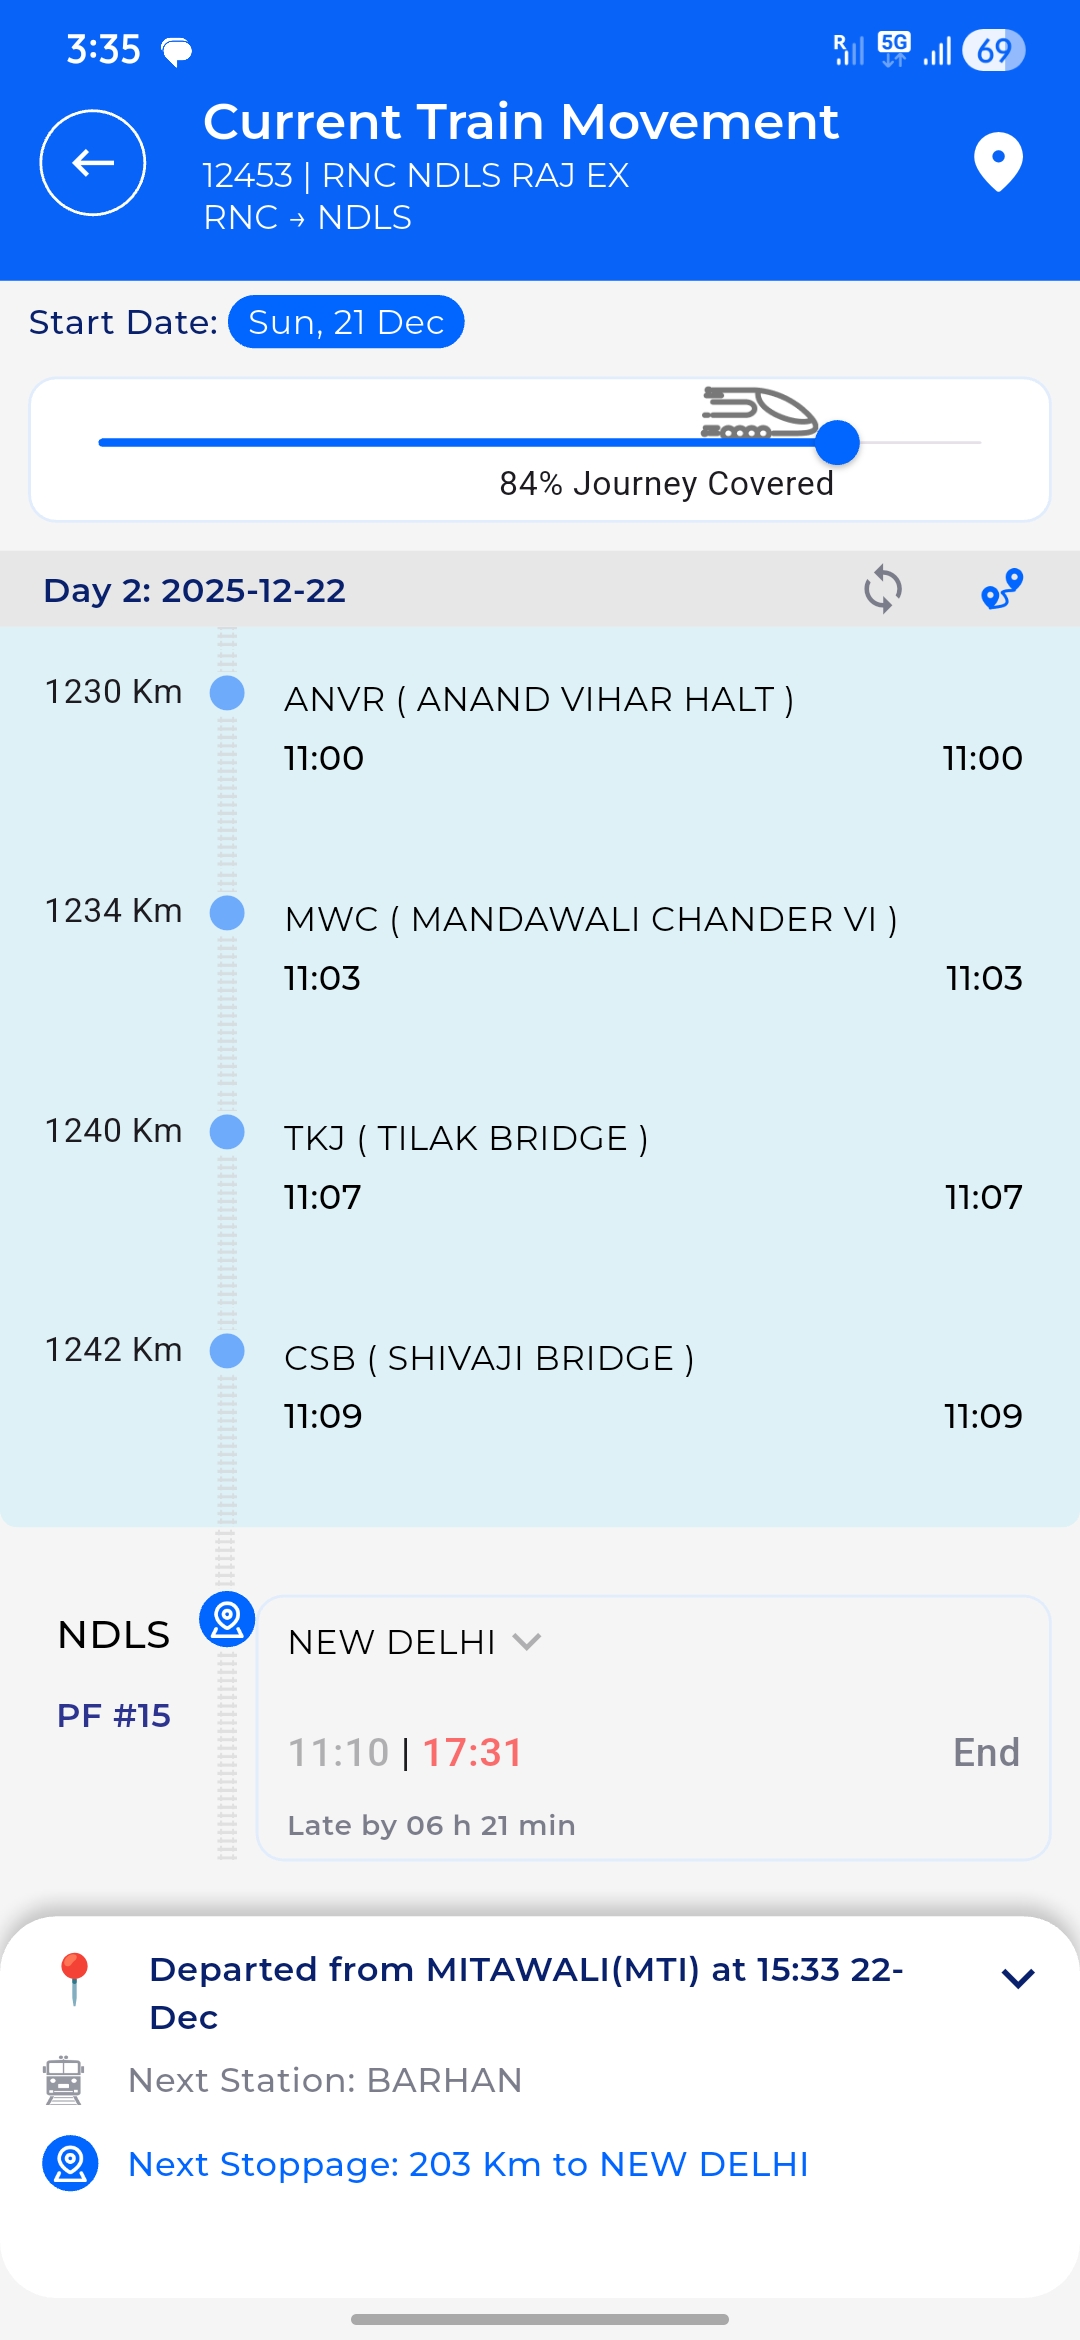Open route map icon beside refresh
The image size is (1080, 2340).
point(1001,589)
